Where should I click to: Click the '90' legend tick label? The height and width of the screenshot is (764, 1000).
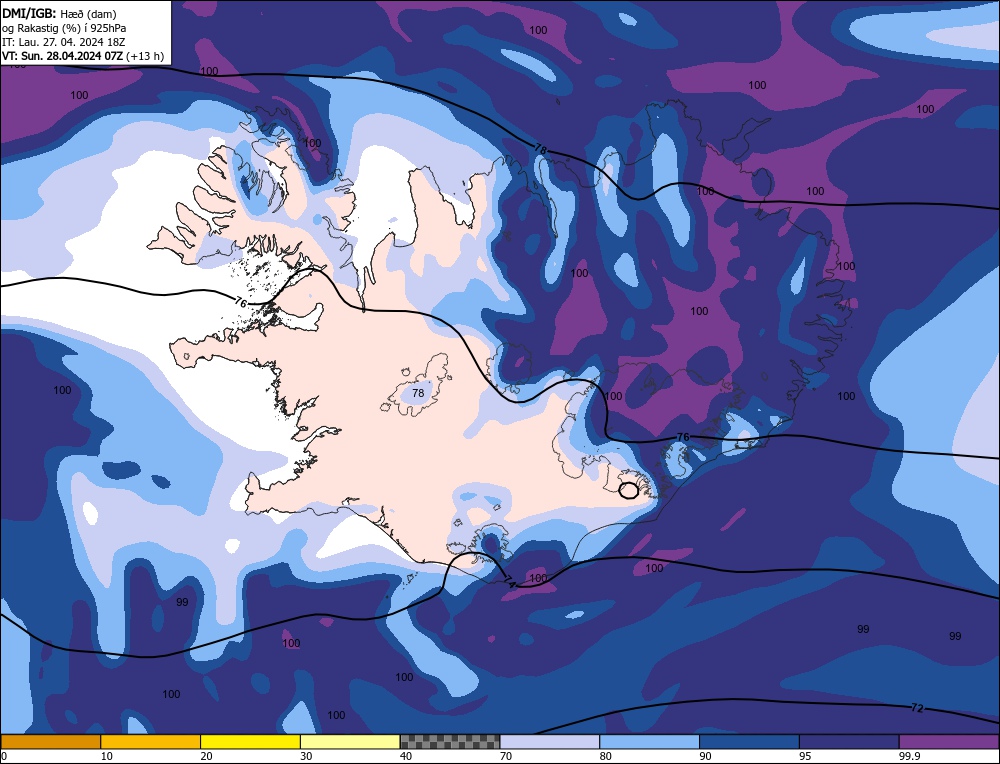pos(705,756)
